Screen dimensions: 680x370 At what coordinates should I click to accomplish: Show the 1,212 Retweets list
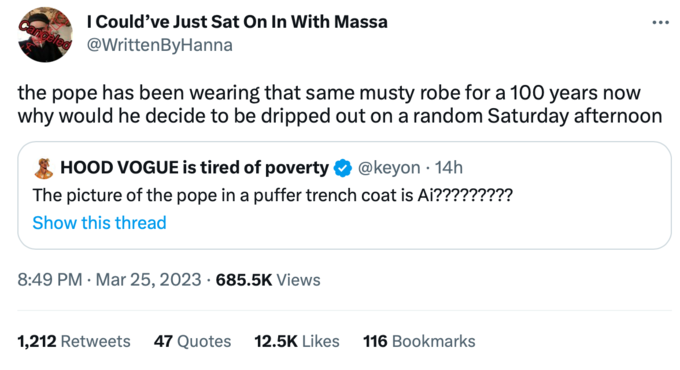[x=74, y=341]
